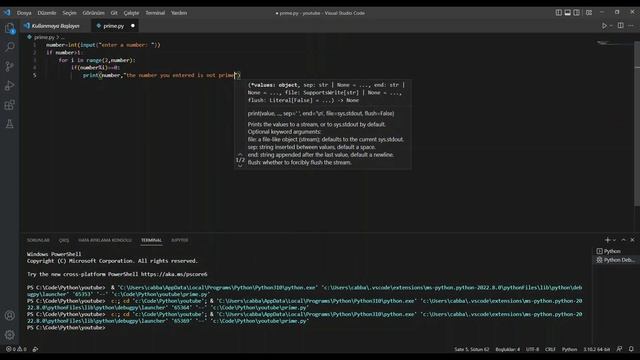640x360 pixels.
Task: Open editor More Actions ellipsis
Action: point(631,26)
